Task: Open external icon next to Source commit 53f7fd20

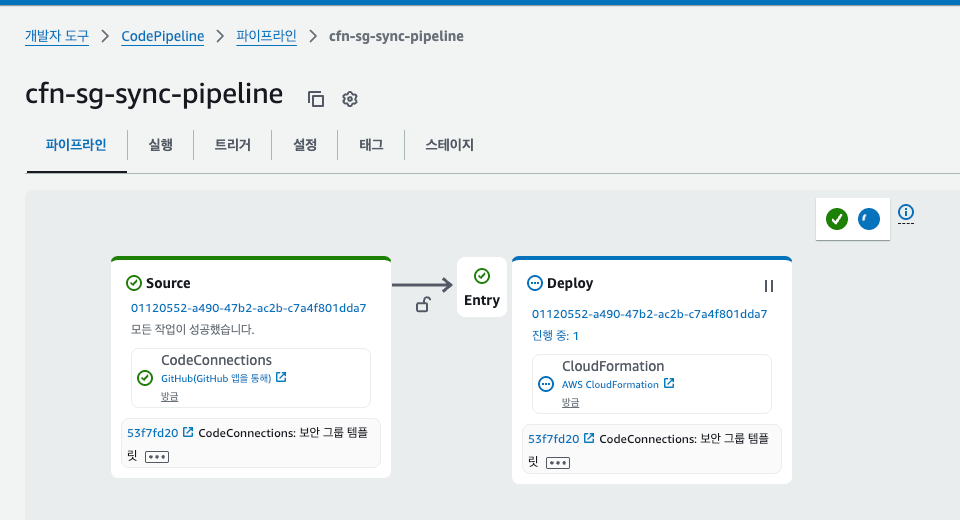Action: [188, 432]
